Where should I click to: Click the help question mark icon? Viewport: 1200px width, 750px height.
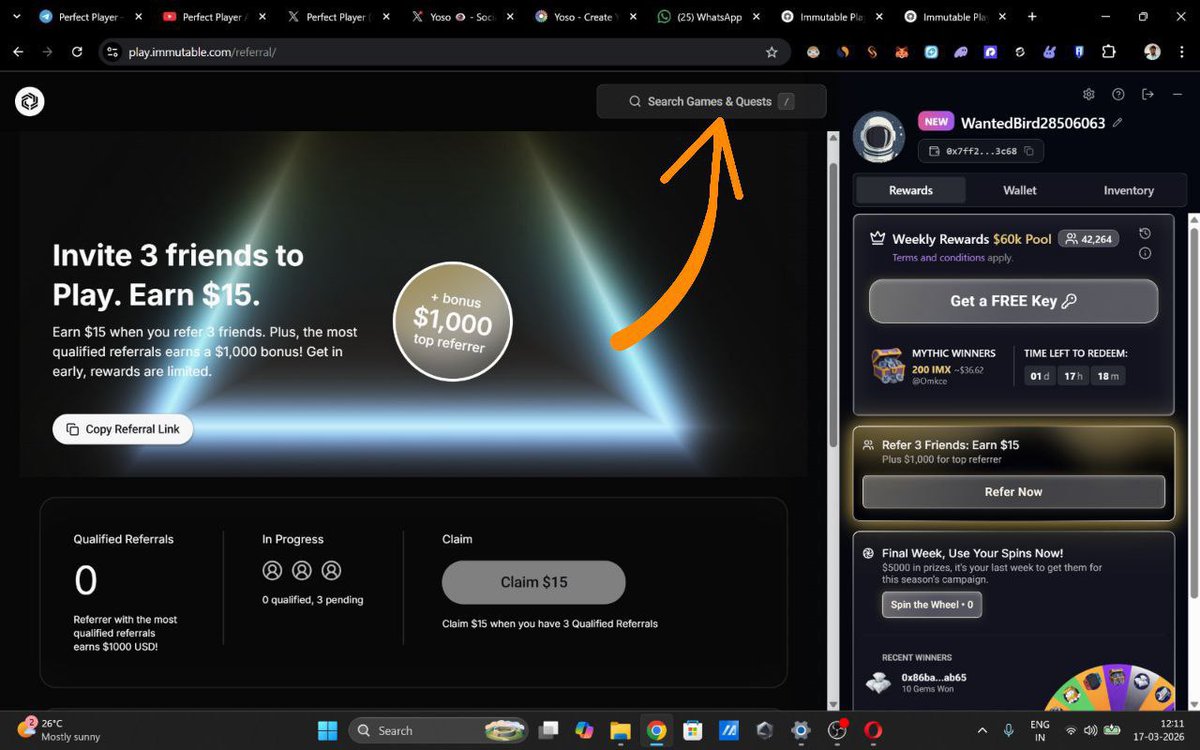(1118, 94)
